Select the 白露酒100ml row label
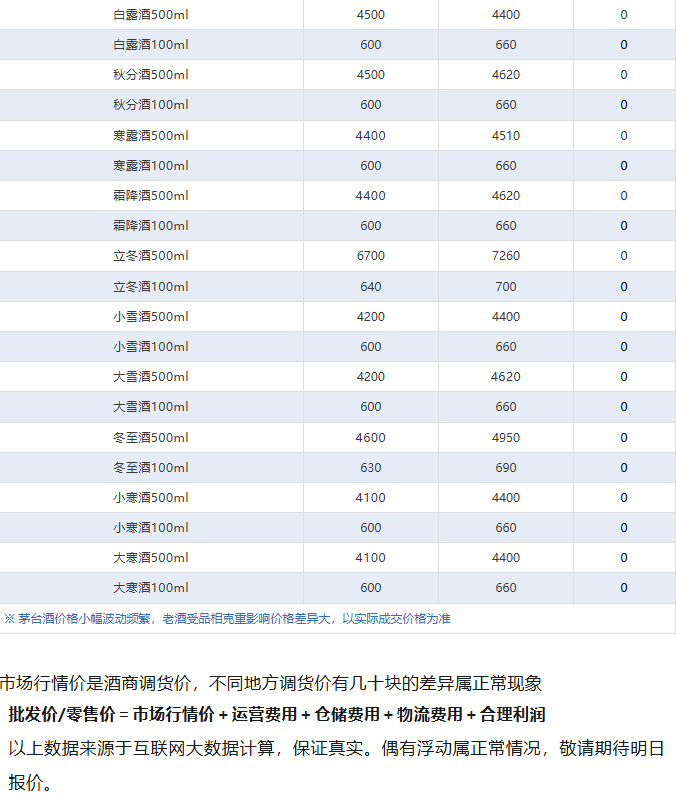Screen dimensions: 676x804 (151, 45)
